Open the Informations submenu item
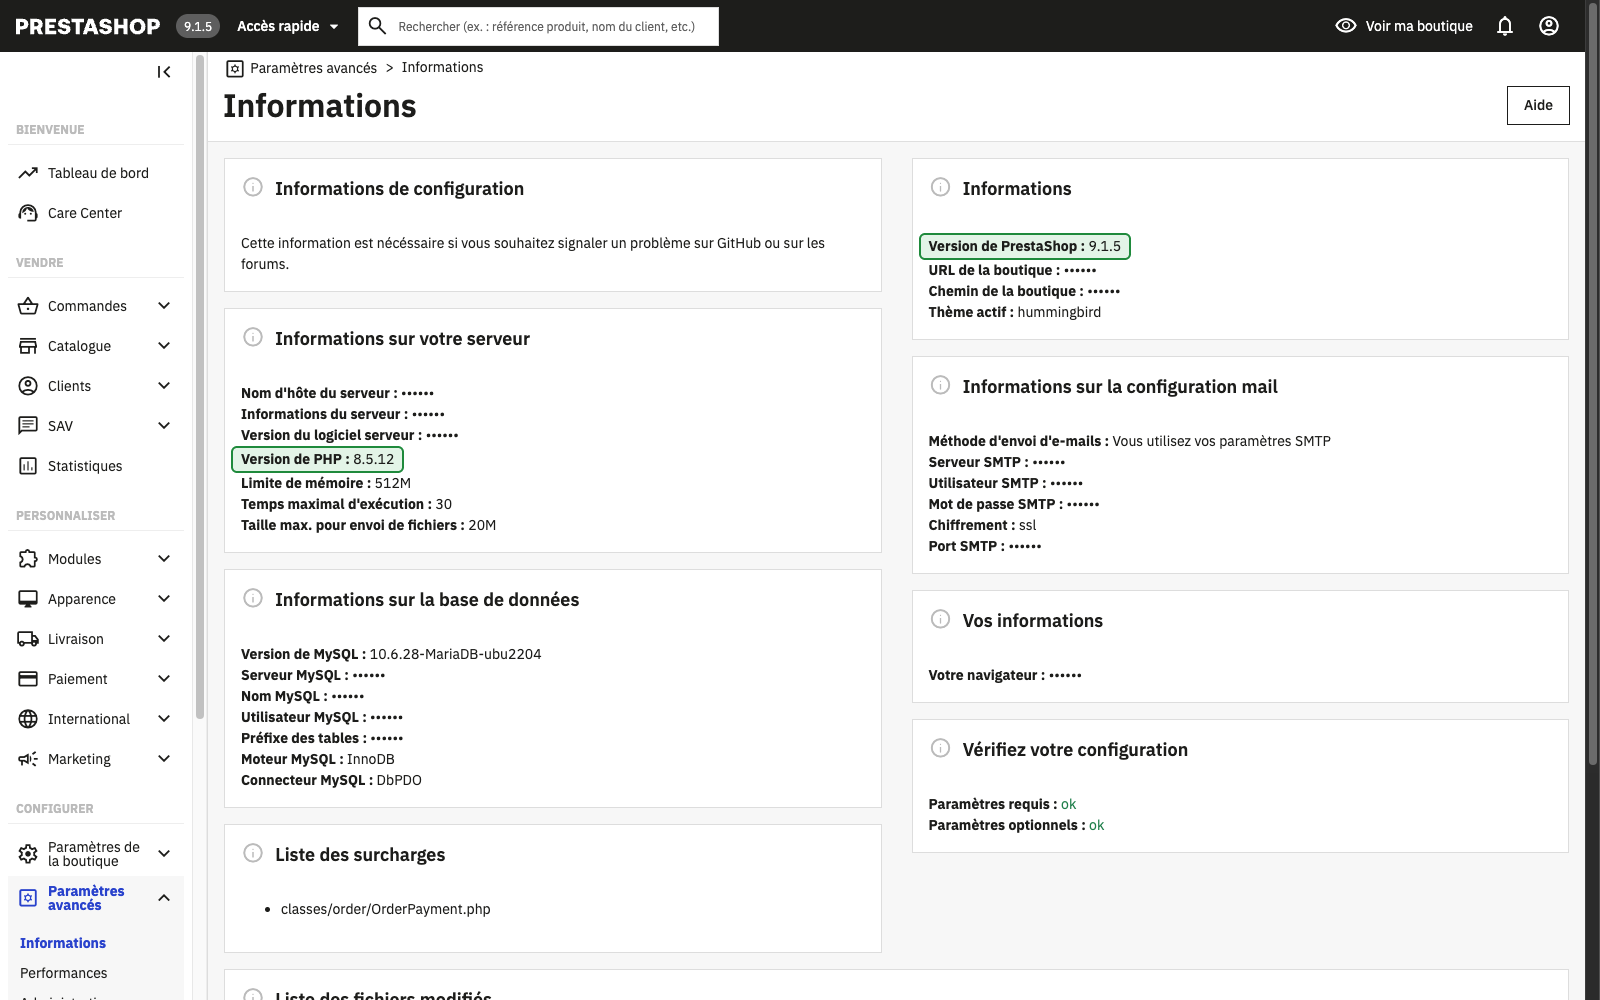 [63, 943]
